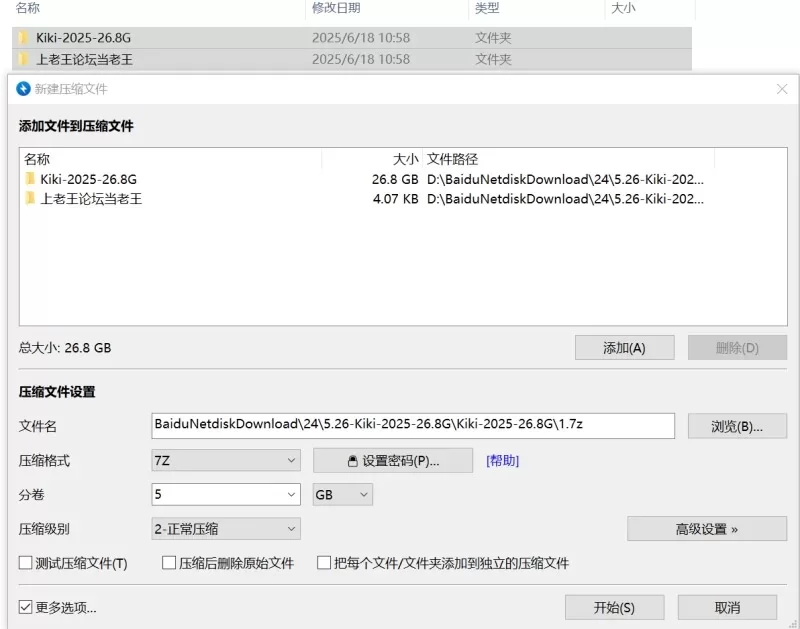Click 开始(S) to start compression

point(614,608)
